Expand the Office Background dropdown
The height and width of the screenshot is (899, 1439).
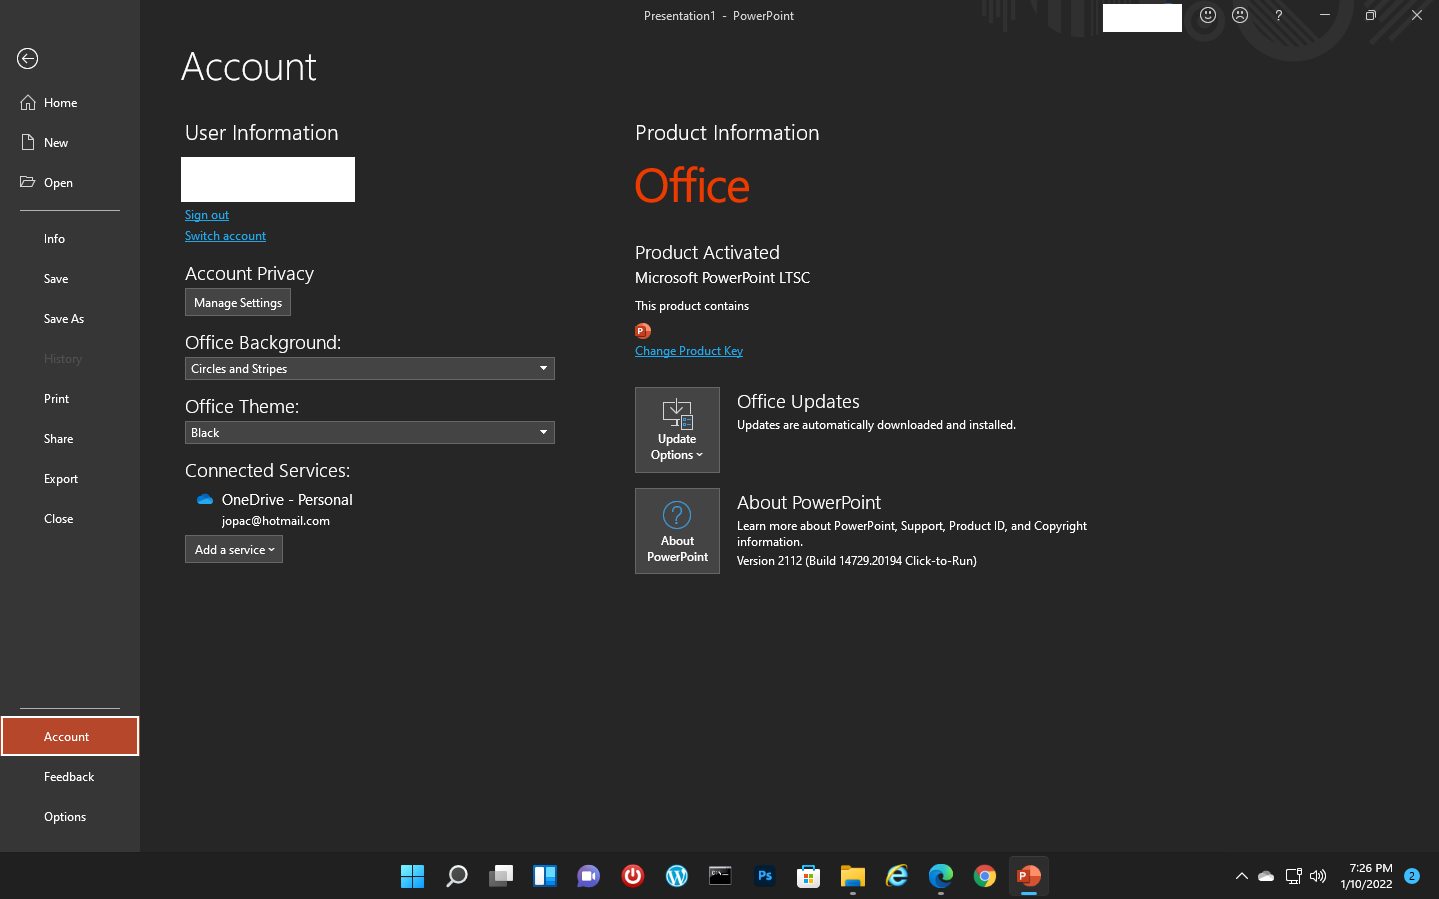click(x=370, y=369)
